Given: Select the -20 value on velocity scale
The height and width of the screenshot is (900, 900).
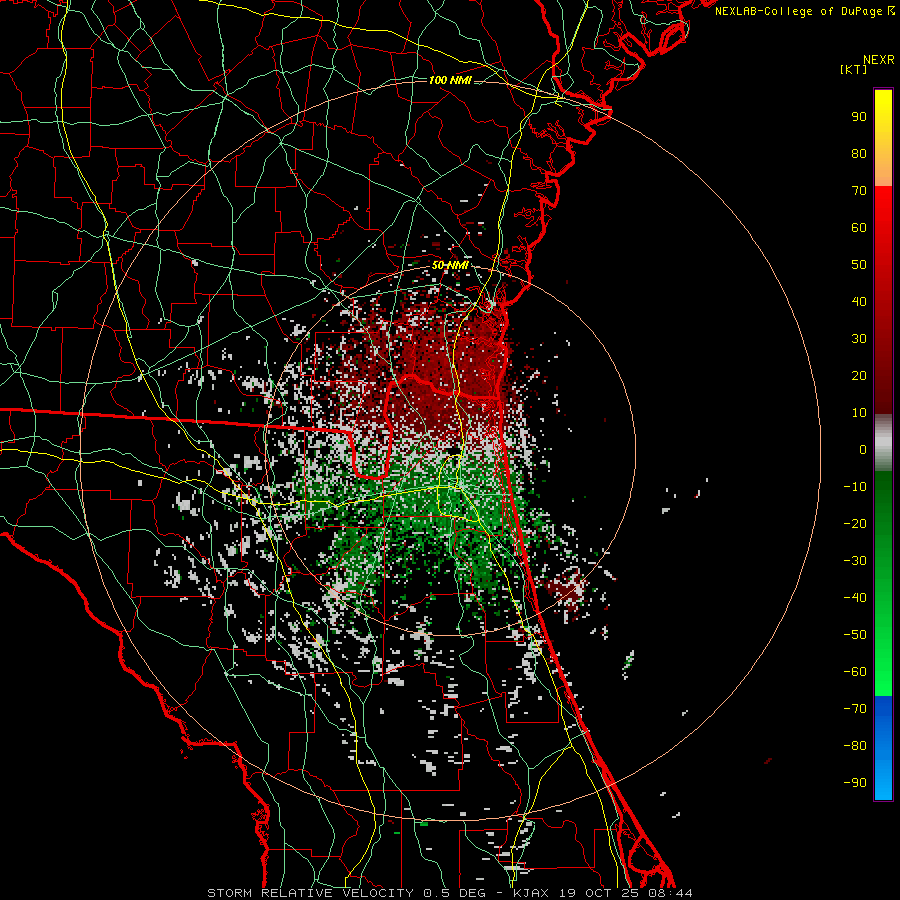Looking at the screenshot, I should 855,524.
